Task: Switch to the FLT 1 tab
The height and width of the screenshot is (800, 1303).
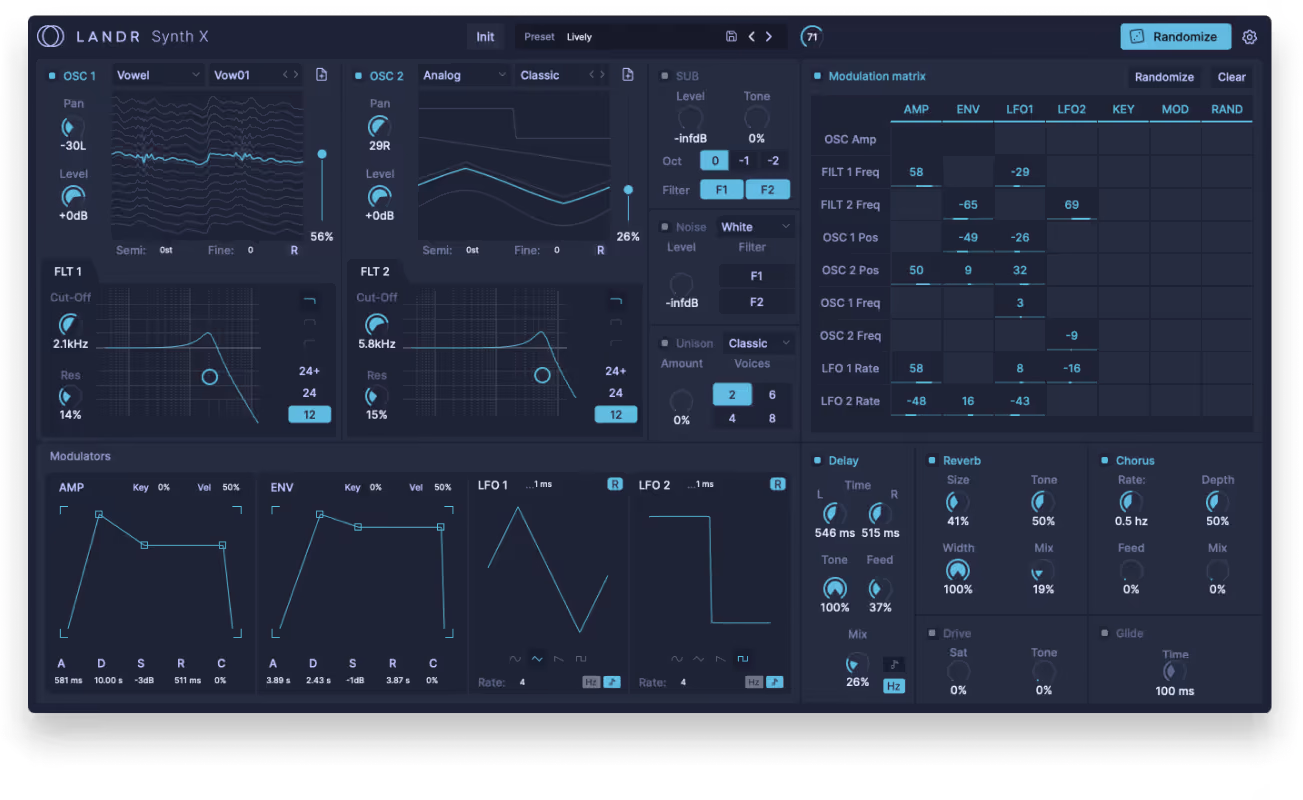Action: 68,271
